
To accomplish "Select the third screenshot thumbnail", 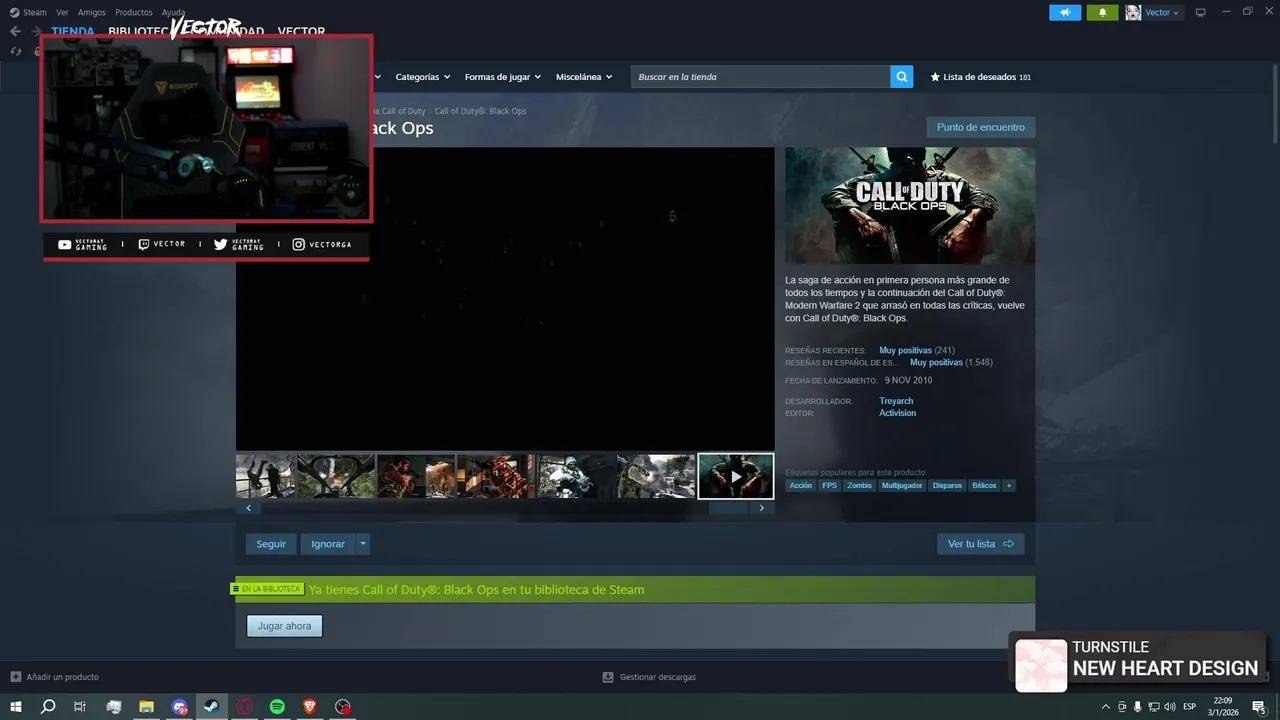I will pyautogui.click(x=416, y=476).
